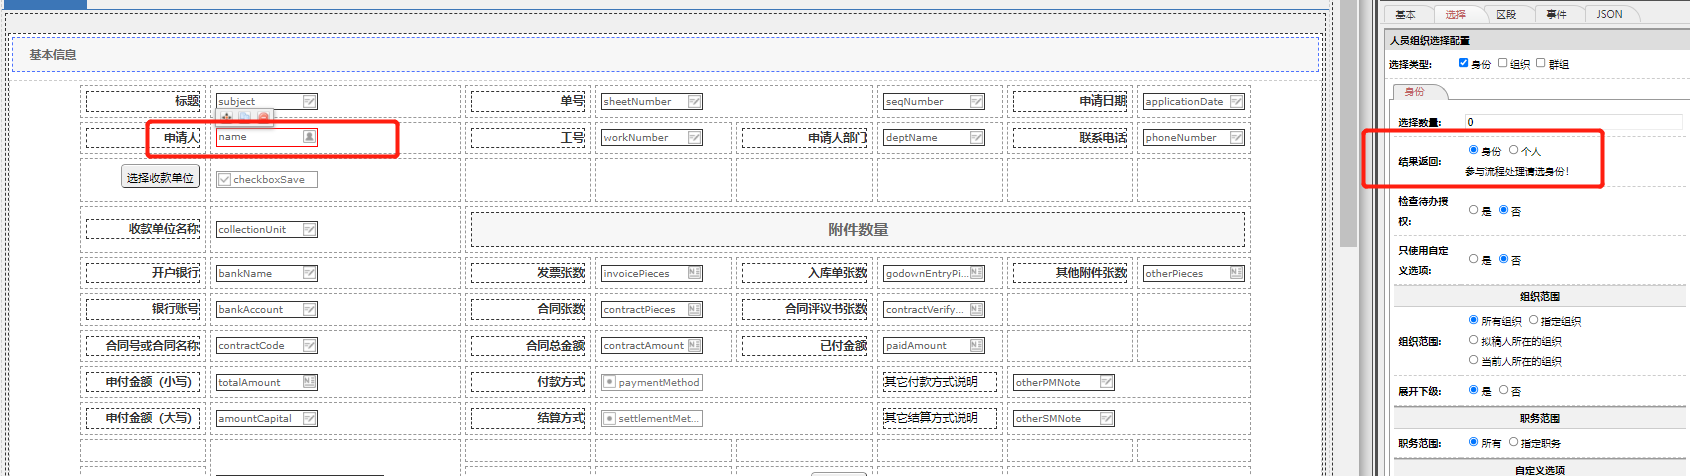
Task: Select the contractVerify... number field
Action: click(x=934, y=309)
